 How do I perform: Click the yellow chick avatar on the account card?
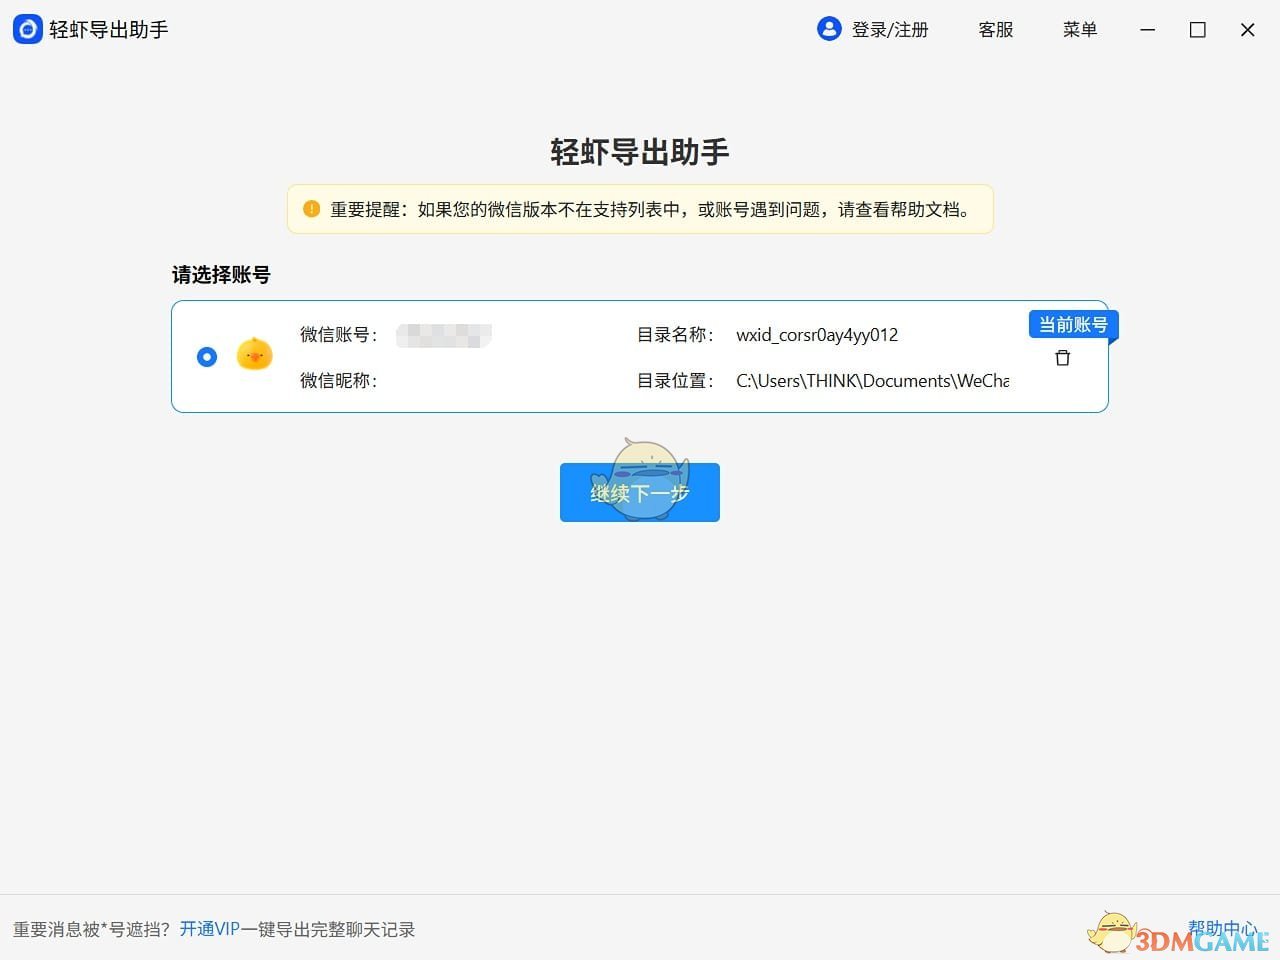coord(255,355)
